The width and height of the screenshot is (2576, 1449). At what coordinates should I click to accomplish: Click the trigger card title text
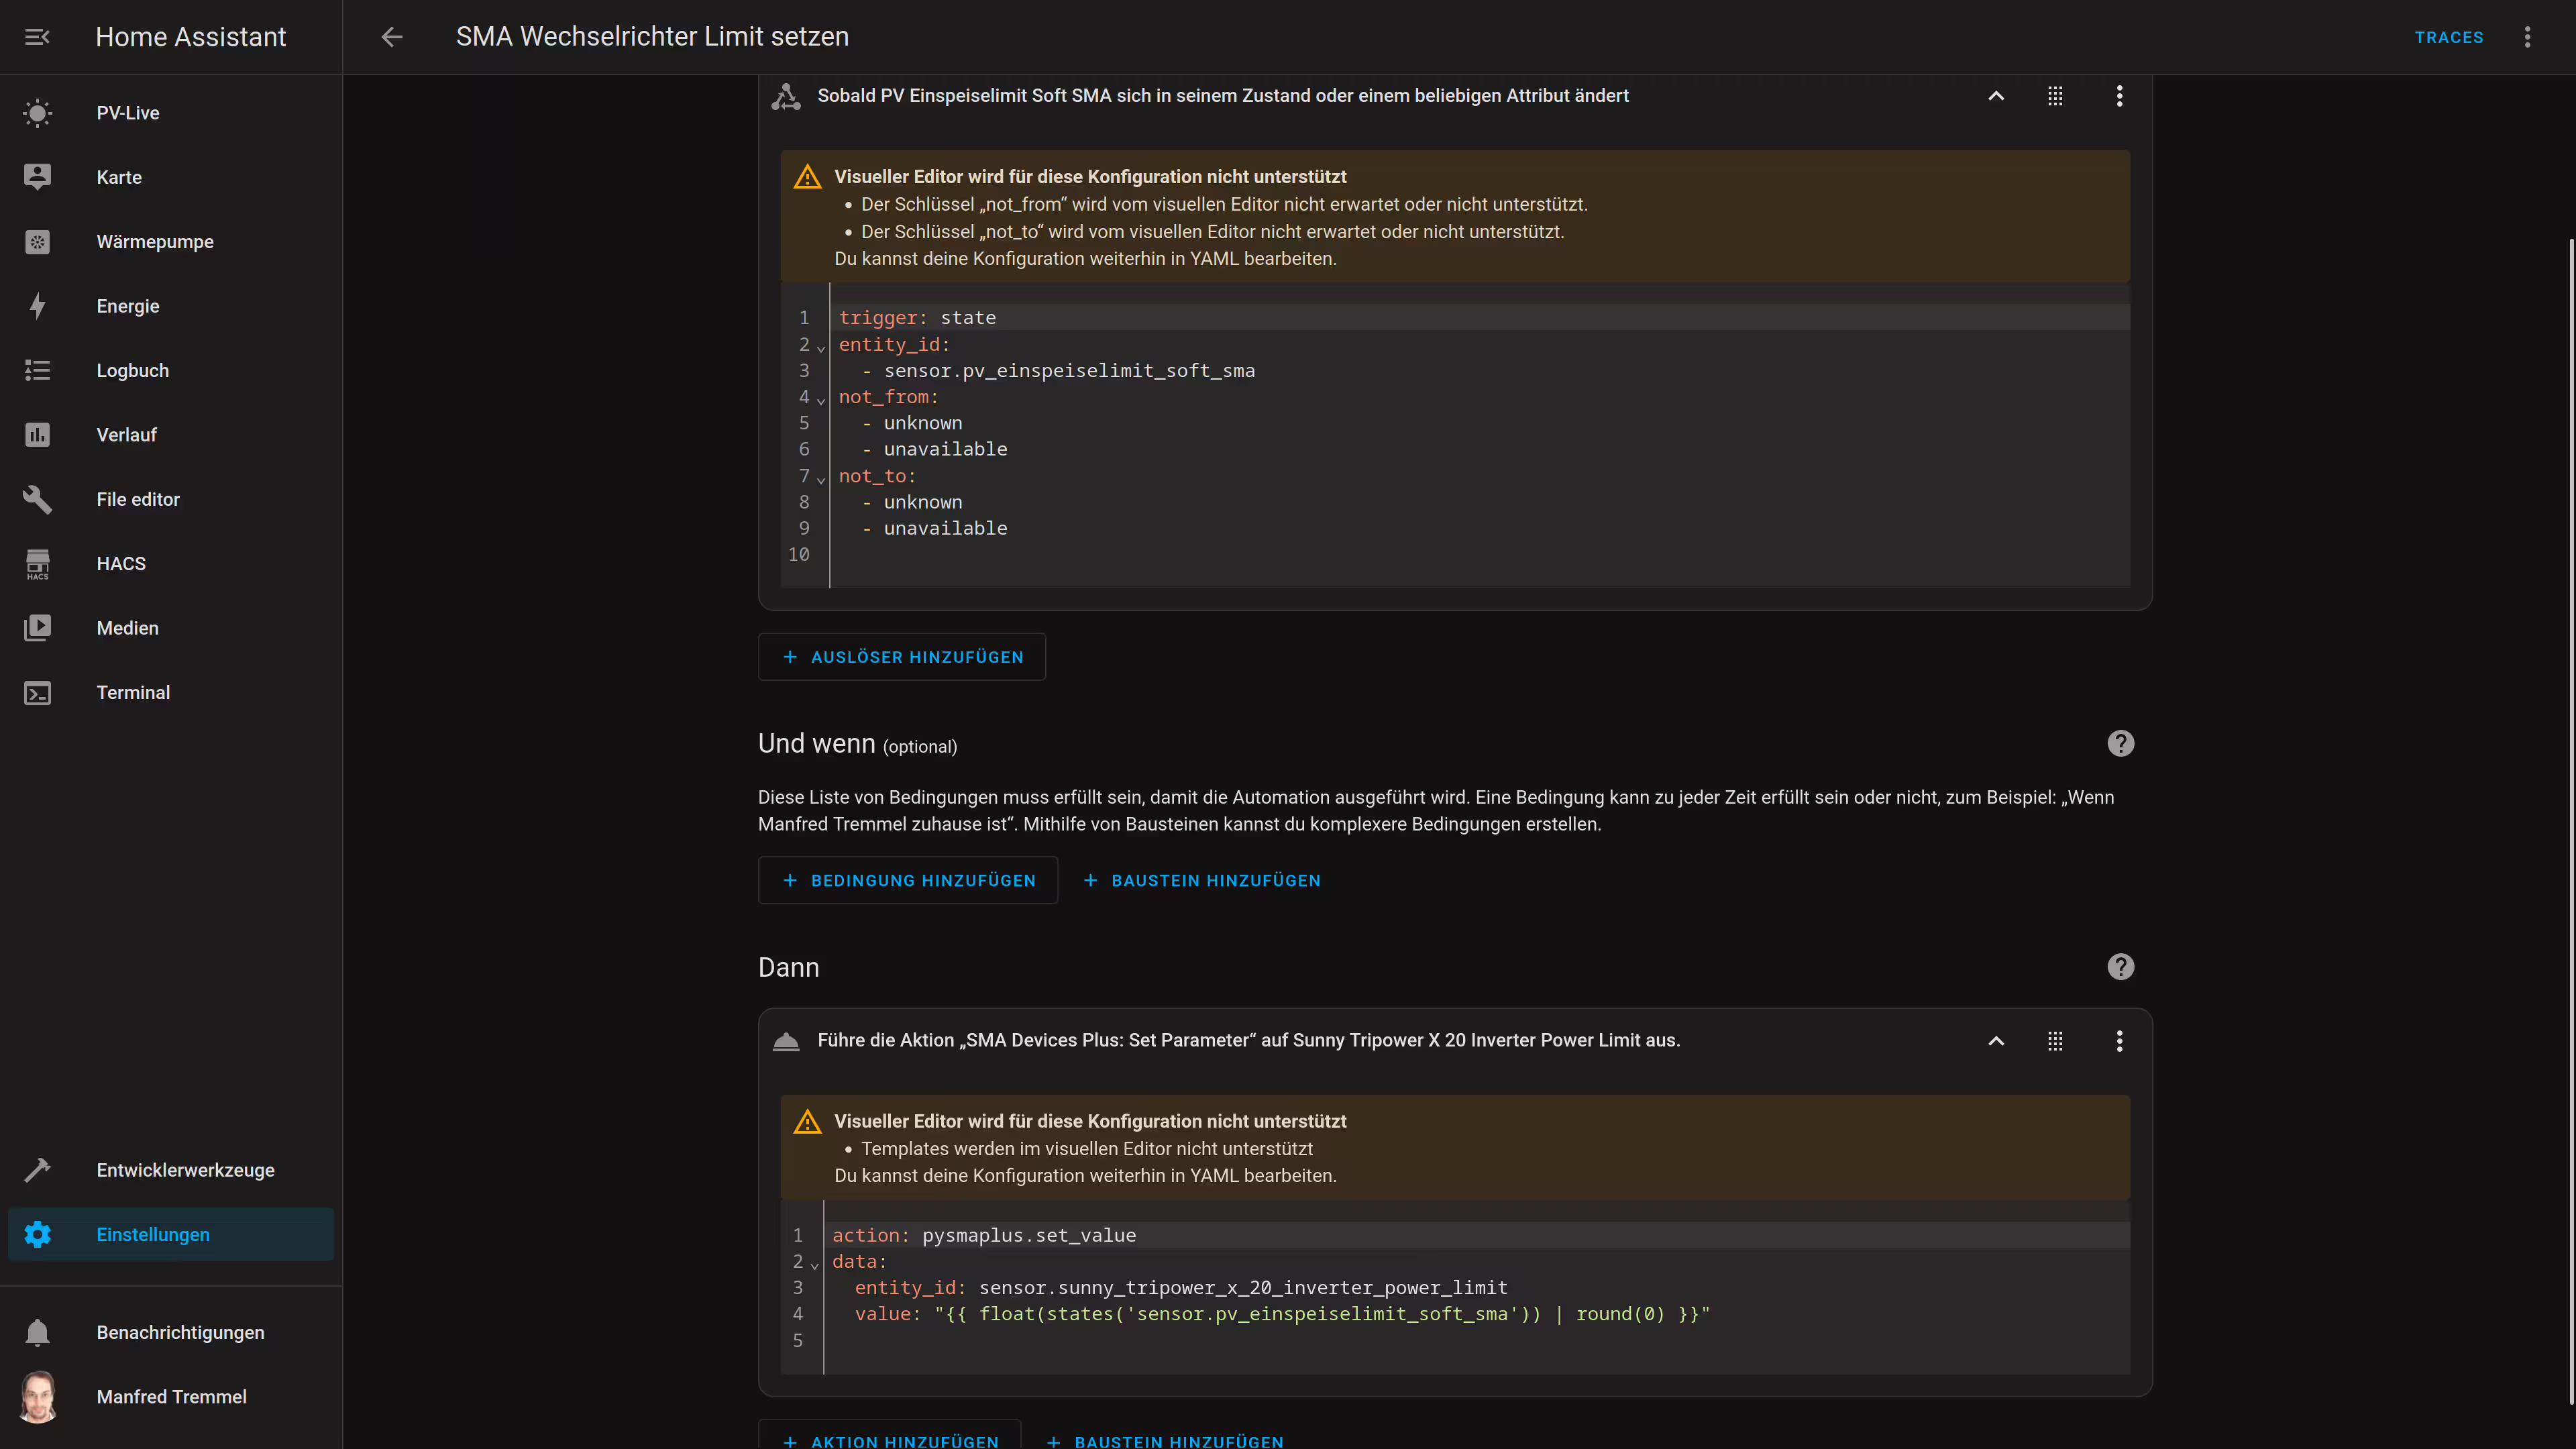pyautogui.click(x=1223, y=96)
